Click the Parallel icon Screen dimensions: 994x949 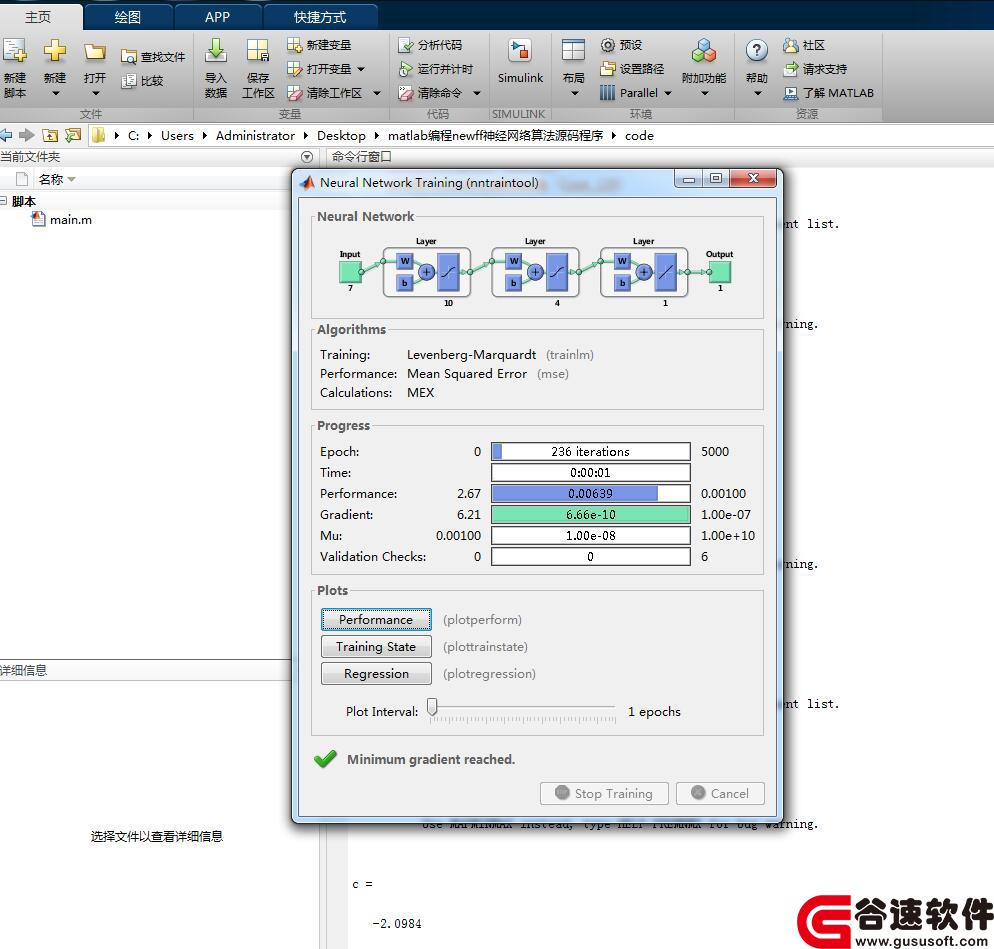click(607, 93)
